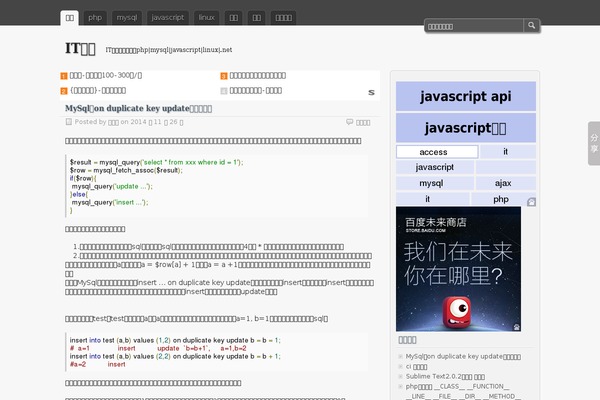Open sidebar post about php __CLASS__ __FUNCTION__

click(463, 391)
